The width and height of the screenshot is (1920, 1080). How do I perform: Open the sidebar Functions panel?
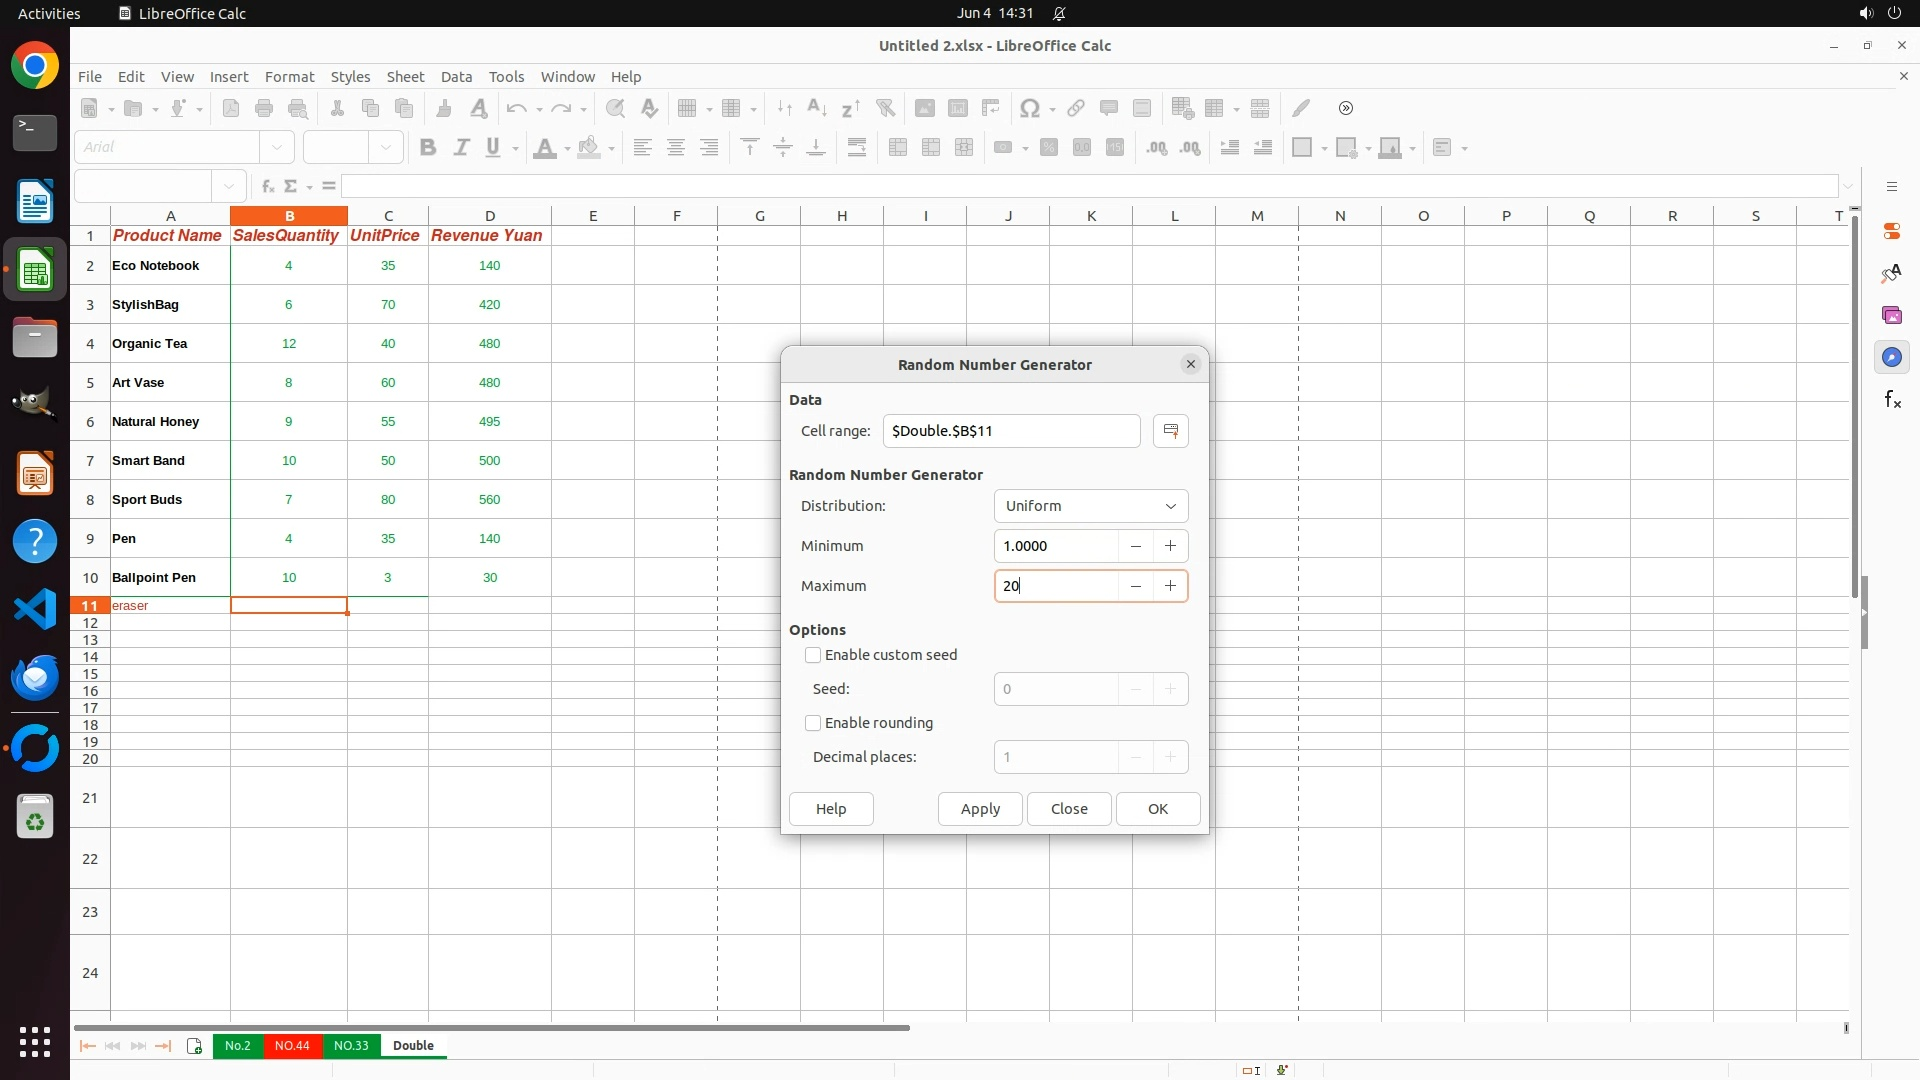(1891, 400)
